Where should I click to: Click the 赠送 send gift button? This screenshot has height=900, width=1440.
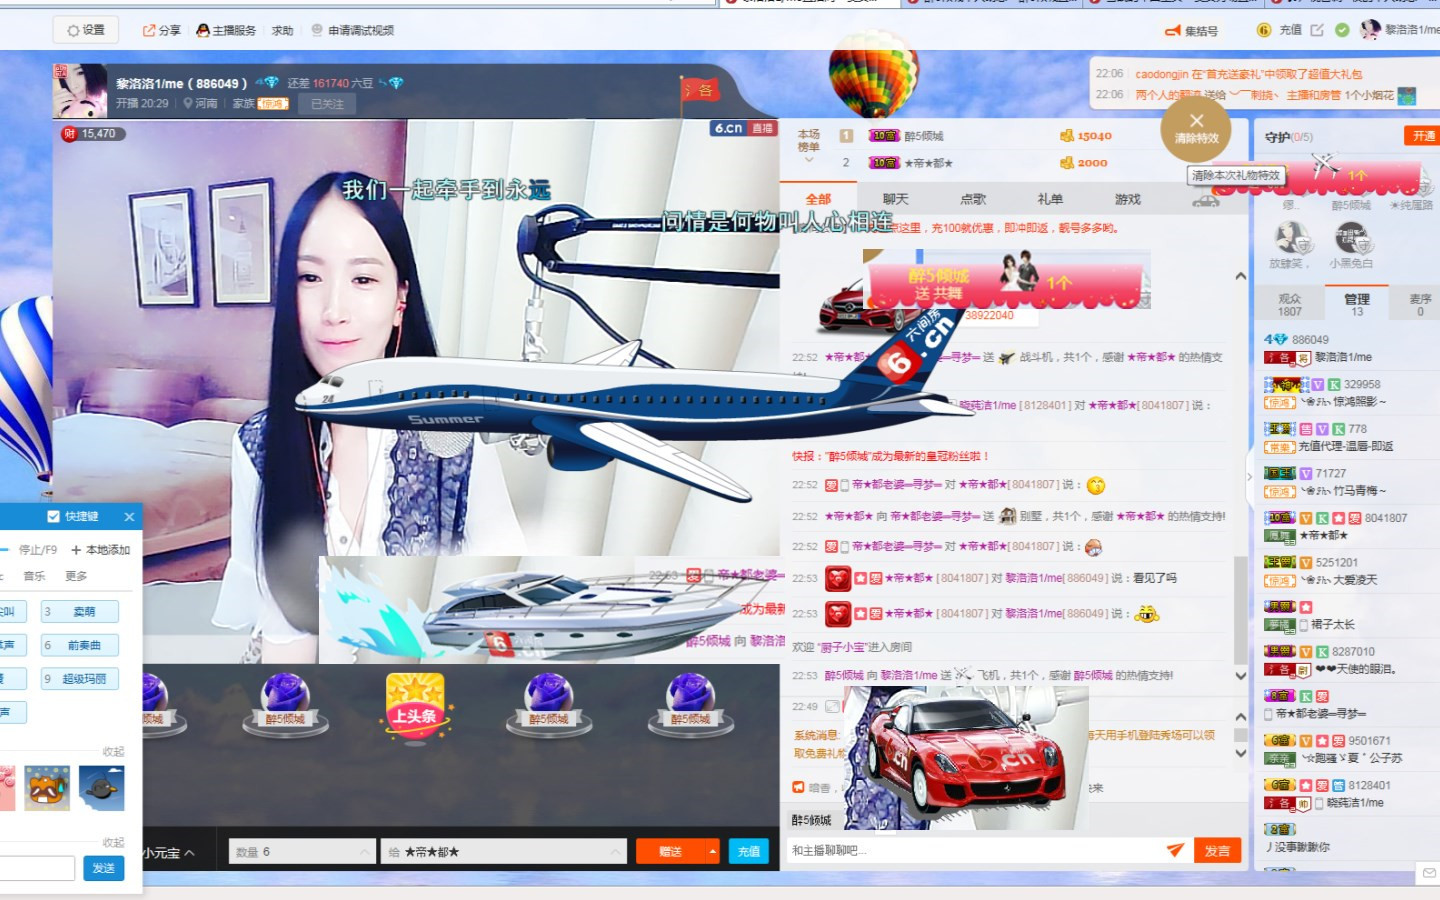pyautogui.click(x=671, y=852)
